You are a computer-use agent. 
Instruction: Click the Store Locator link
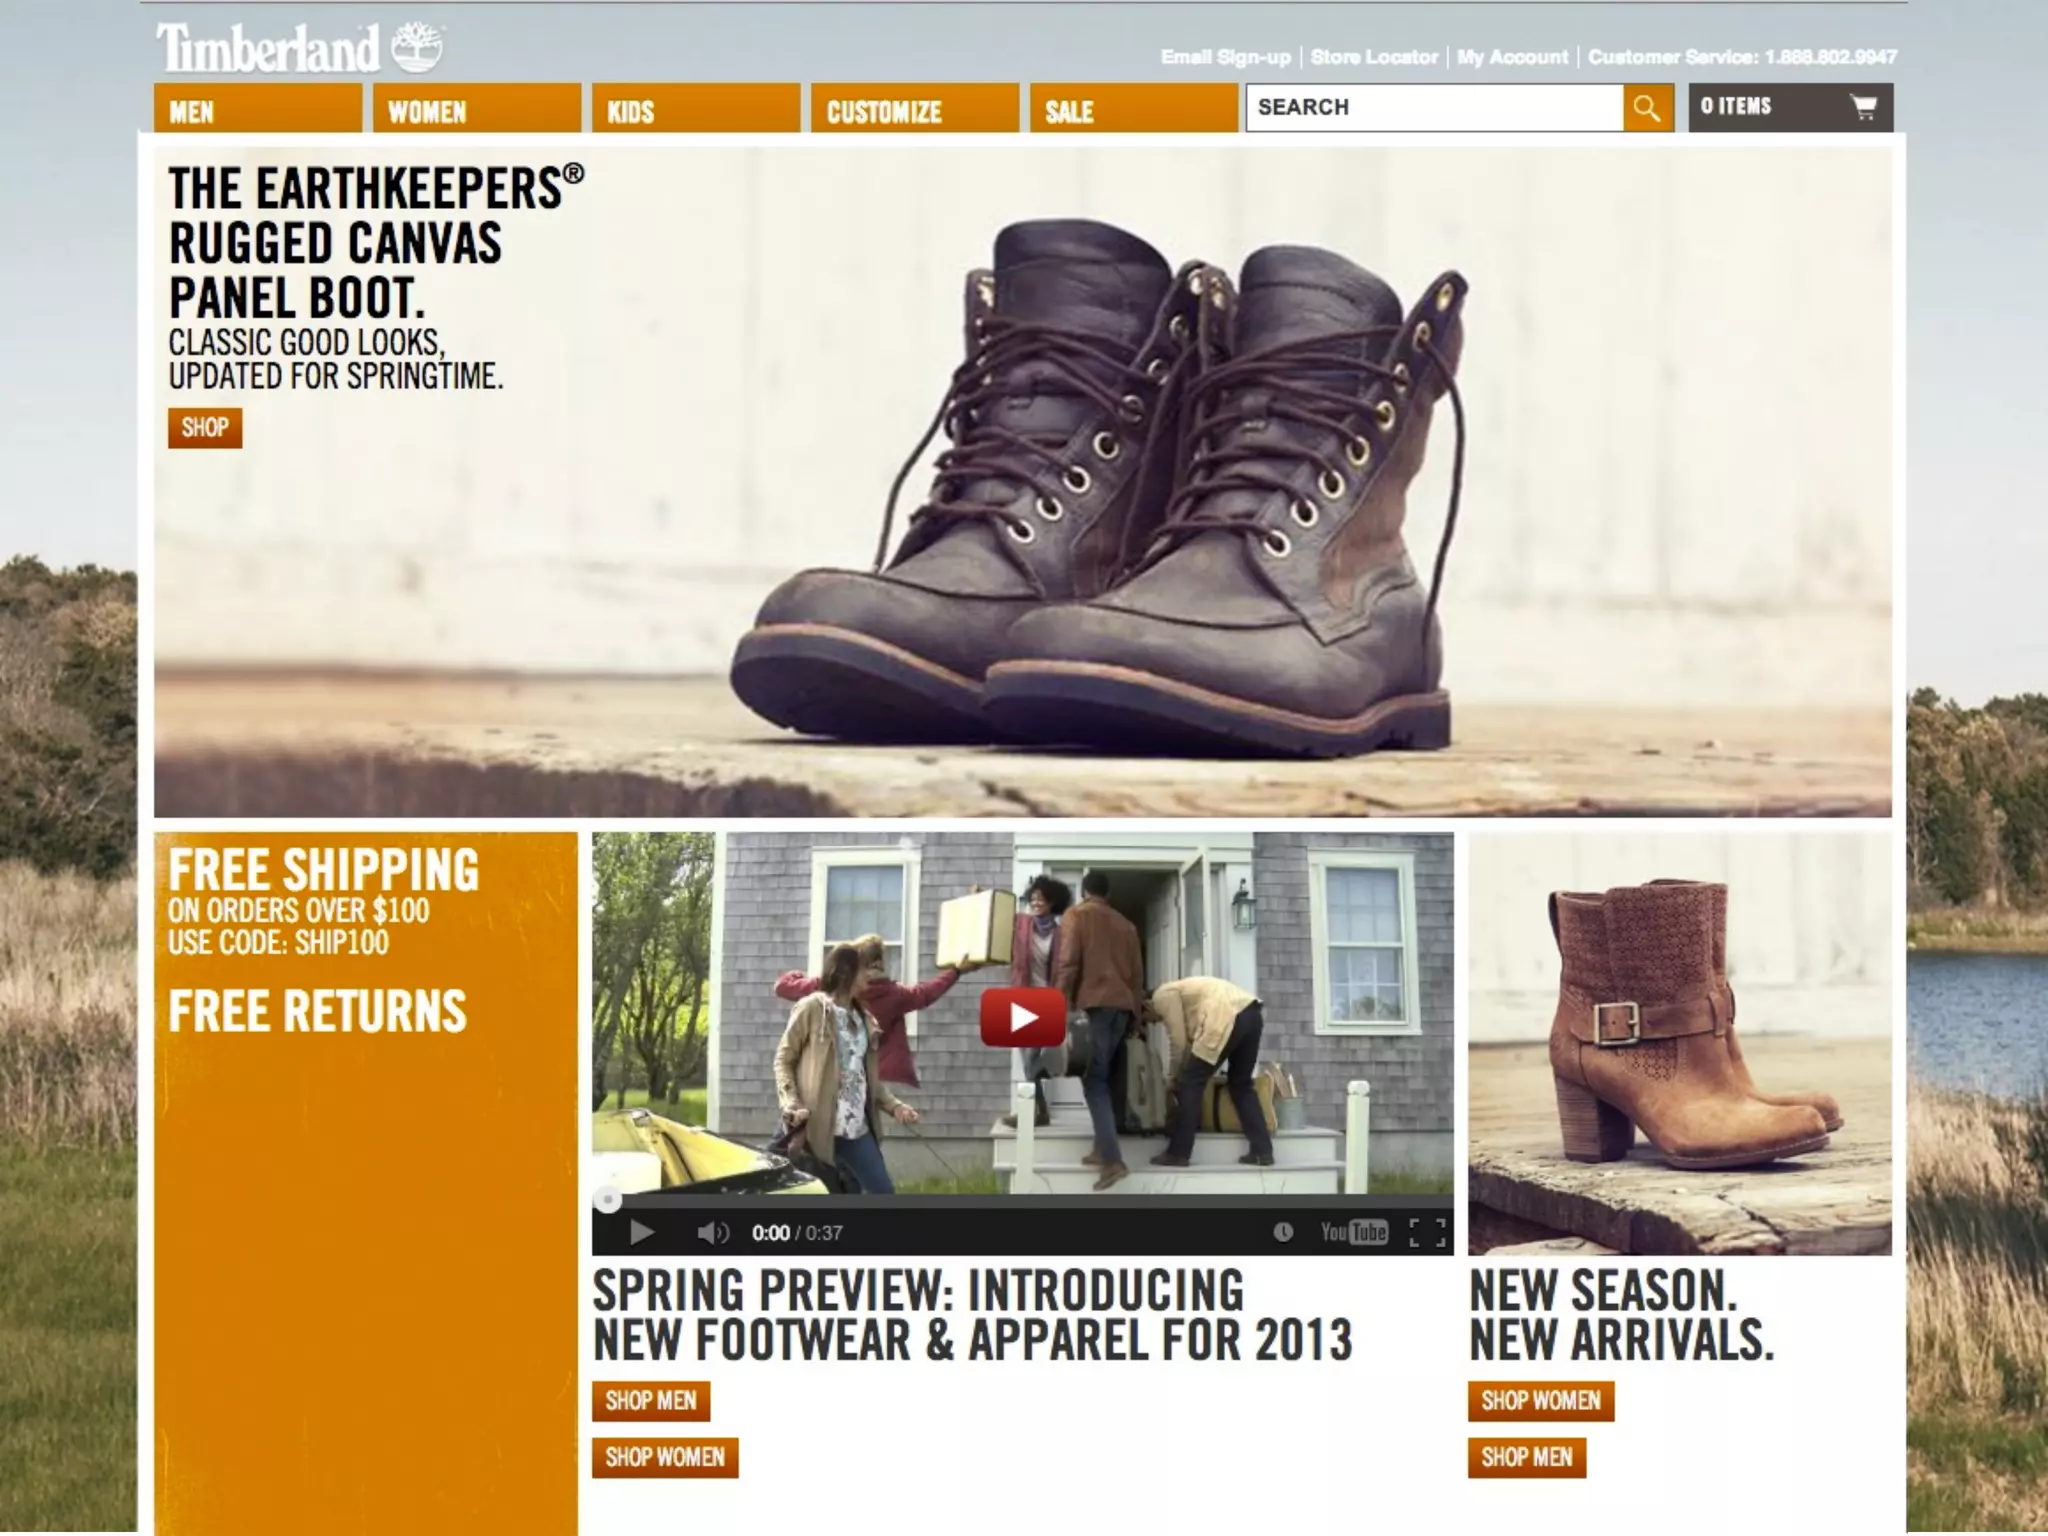[x=1374, y=57]
